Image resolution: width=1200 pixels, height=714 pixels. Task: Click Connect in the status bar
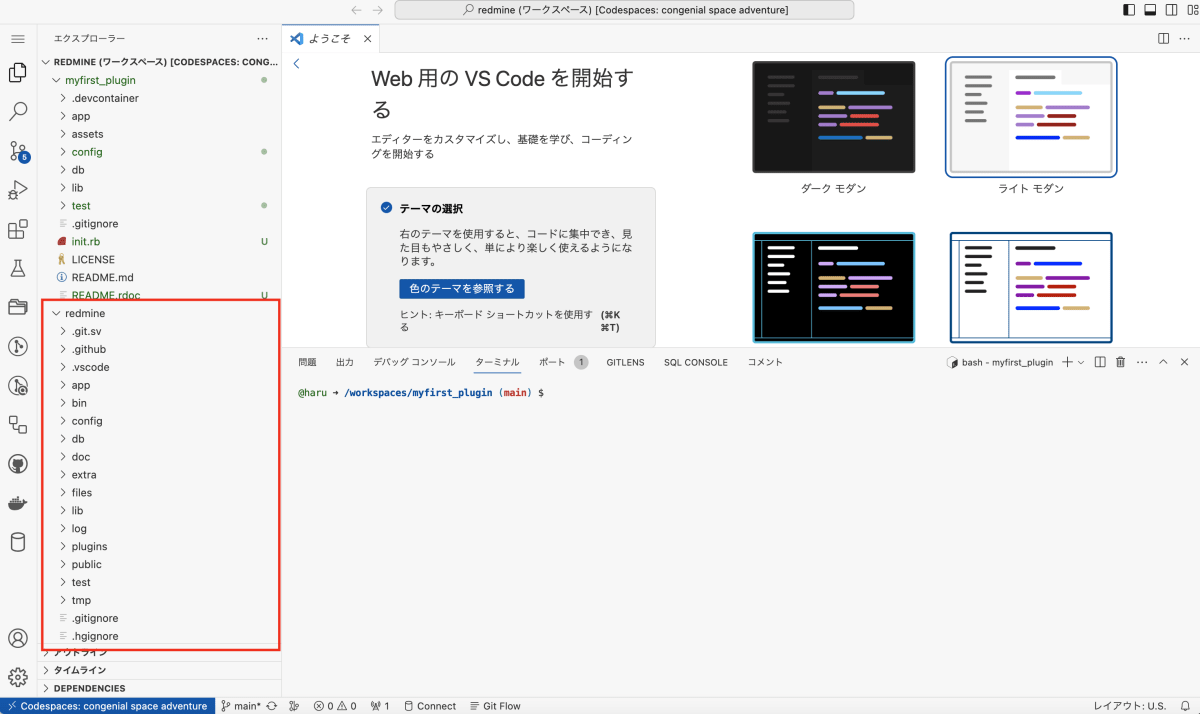(430, 706)
